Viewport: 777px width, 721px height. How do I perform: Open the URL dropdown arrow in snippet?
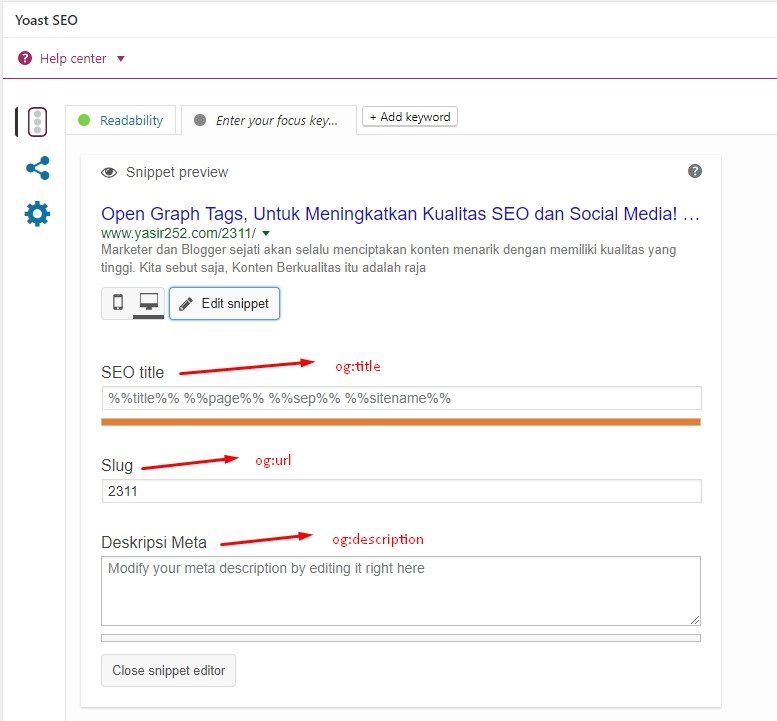[x=266, y=233]
